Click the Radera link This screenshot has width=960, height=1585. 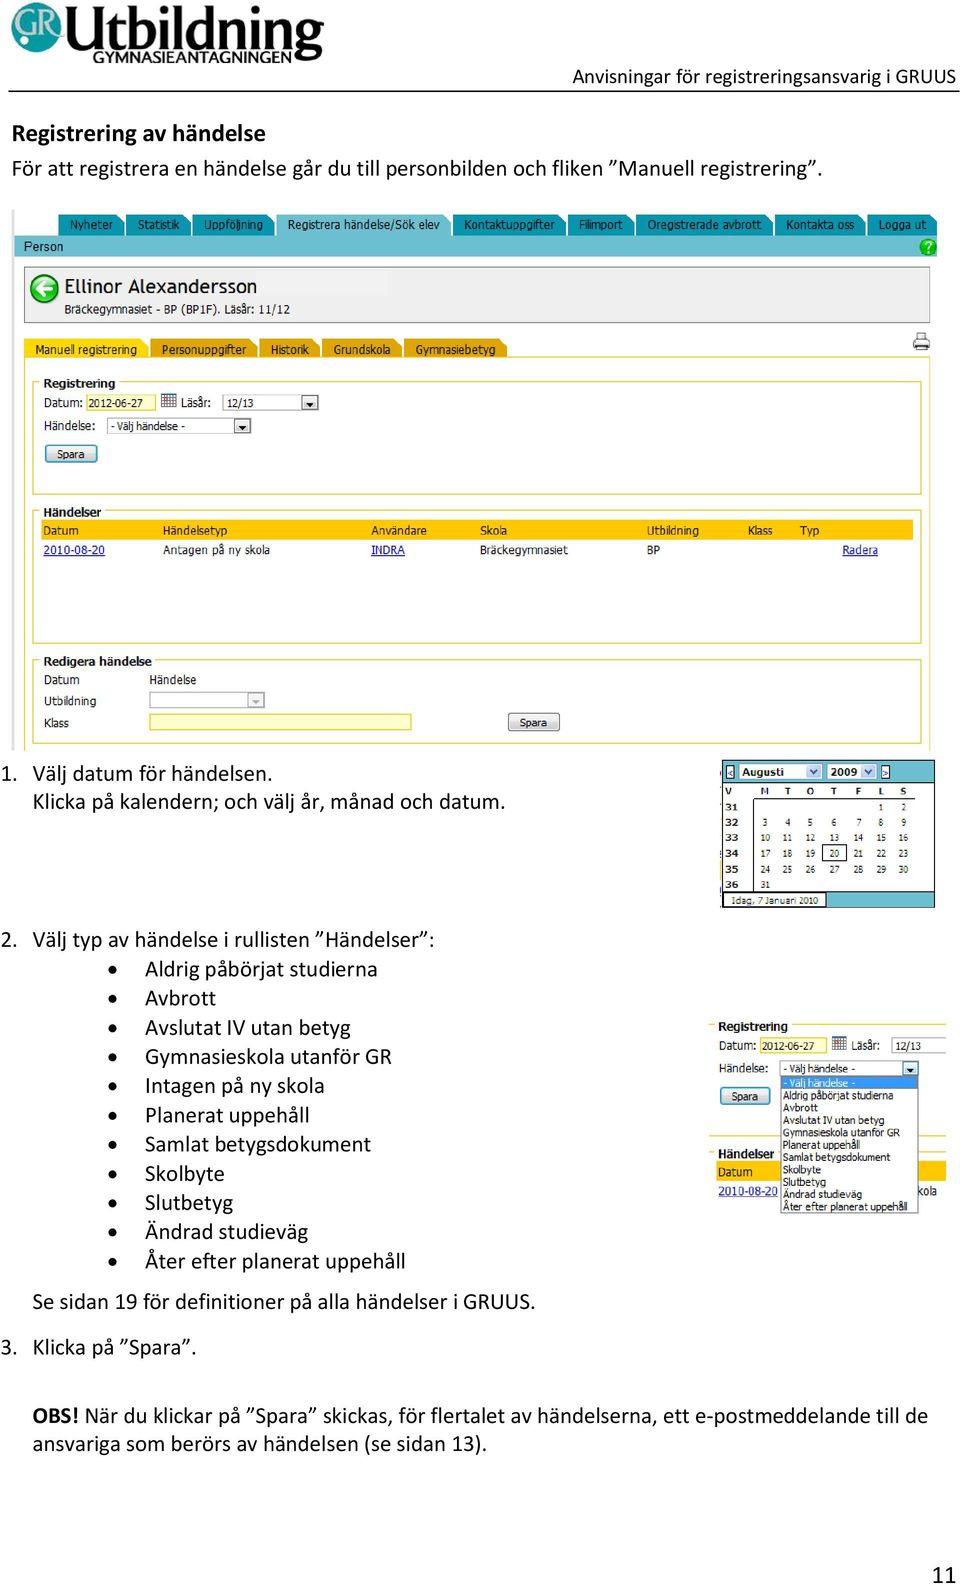pos(860,550)
